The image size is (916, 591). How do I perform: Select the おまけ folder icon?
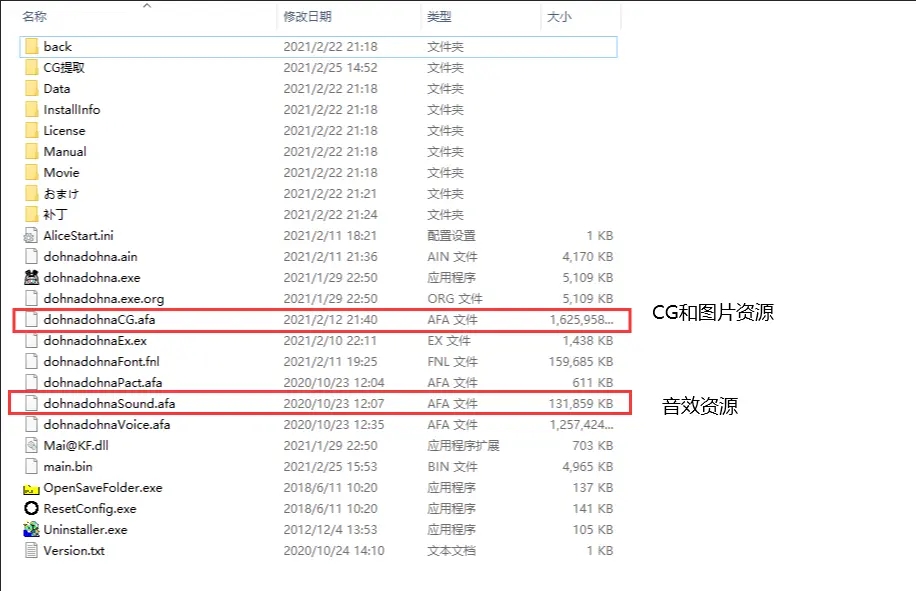[x=32, y=194]
